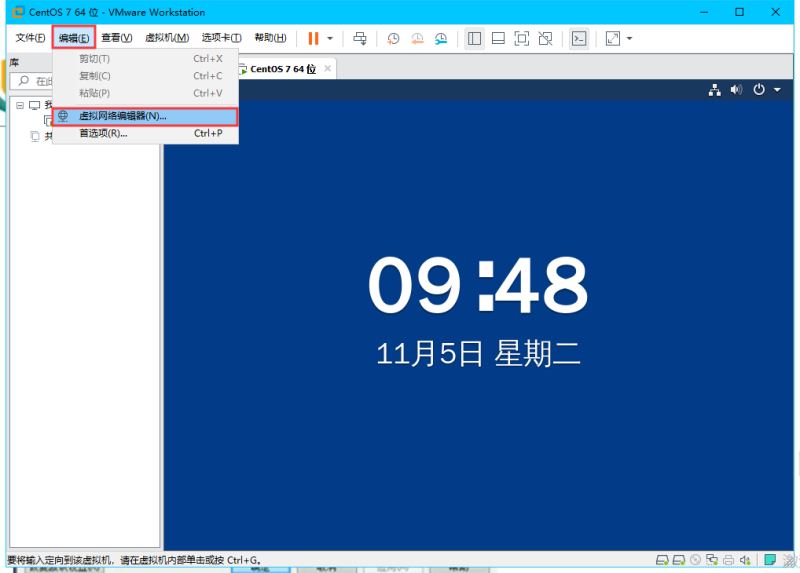The height and width of the screenshot is (573, 800).
Task: Enter full screen mode via toolbar icon
Action: [521, 38]
